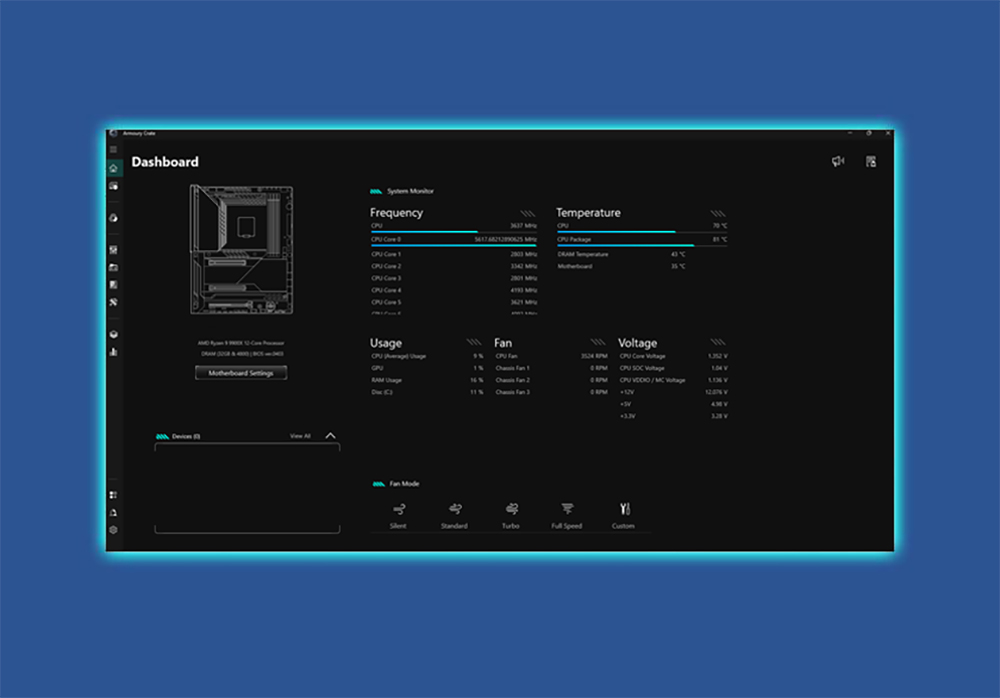
Task: Open notifications with the bell icon
Action: tap(114, 513)
